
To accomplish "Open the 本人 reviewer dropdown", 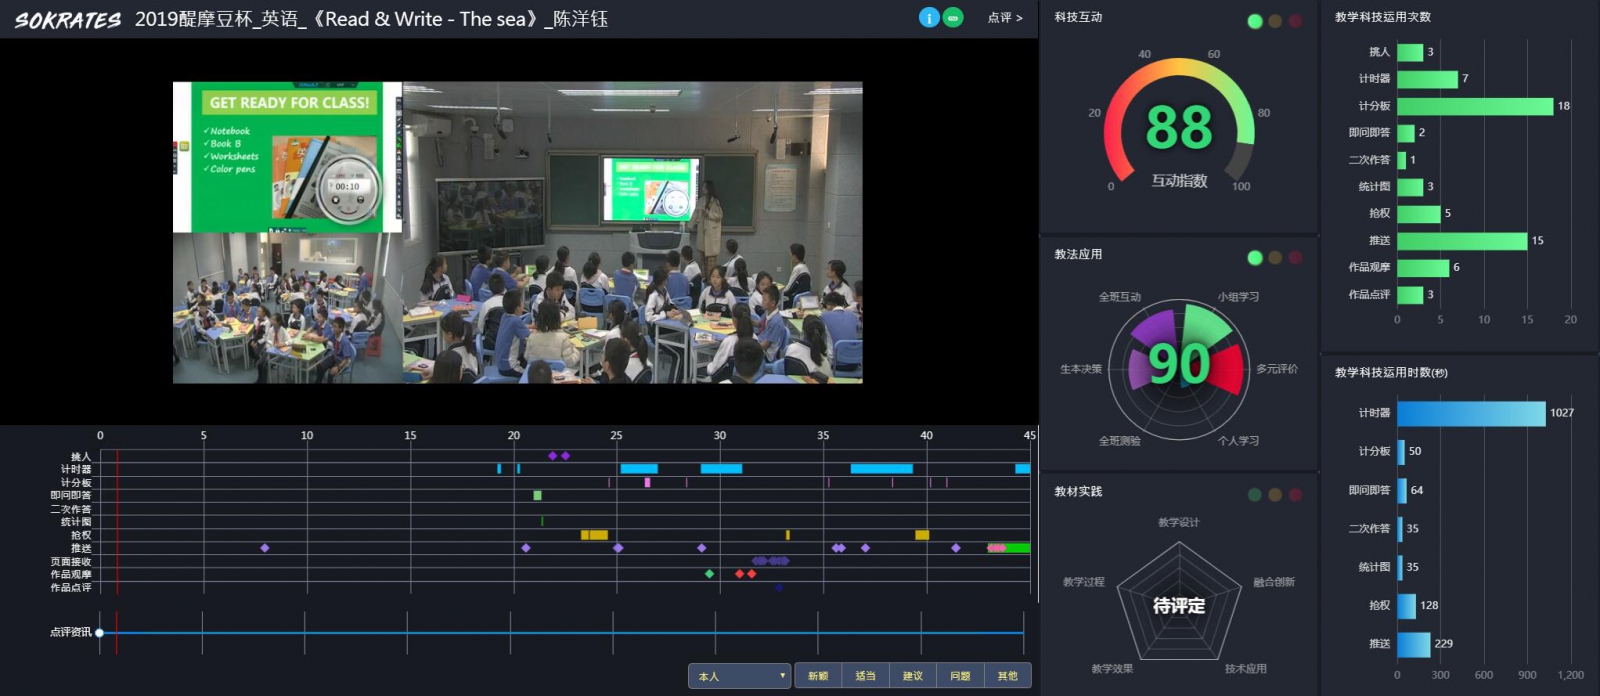I will pos(739,676).
